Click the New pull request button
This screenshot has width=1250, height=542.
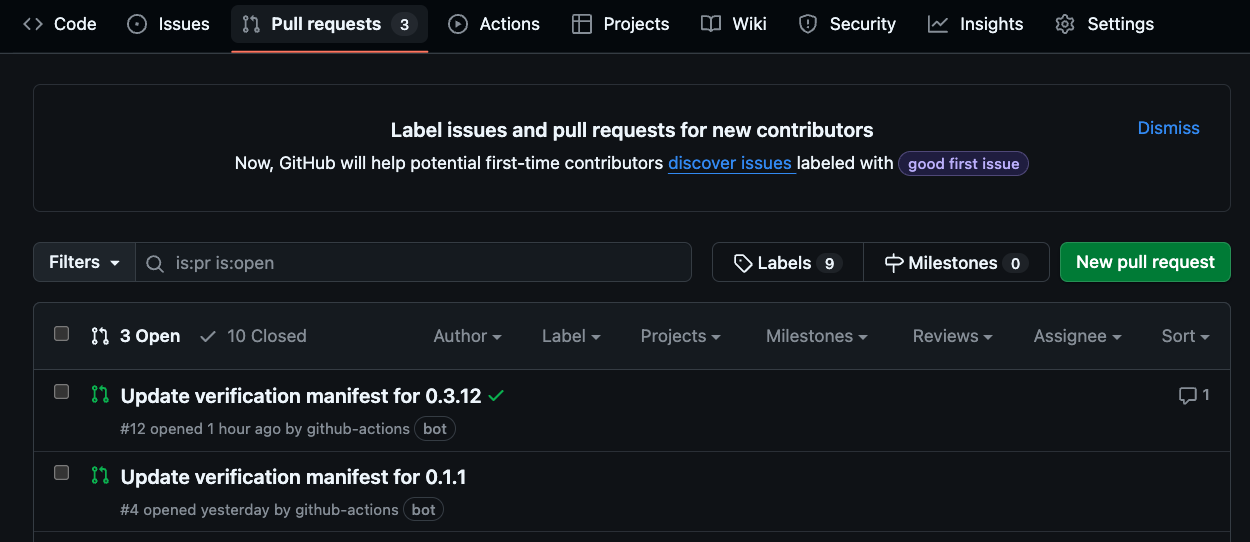[x=1145, y=262]
